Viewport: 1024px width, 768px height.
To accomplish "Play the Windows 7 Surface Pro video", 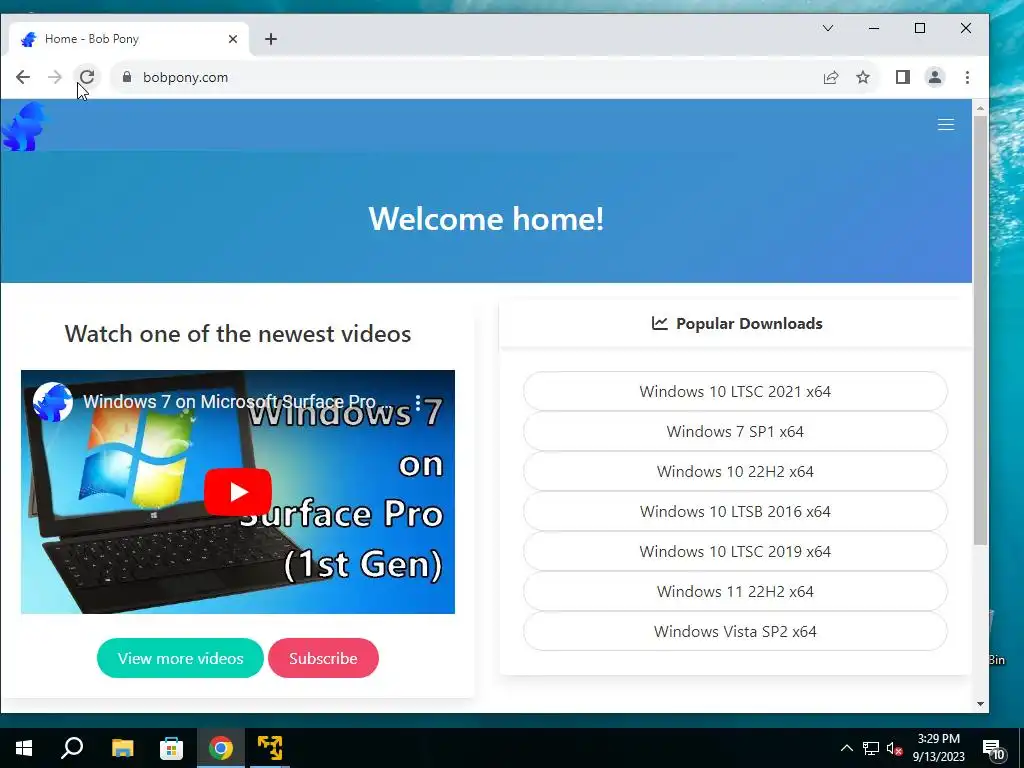I will [x=238, y=492].
